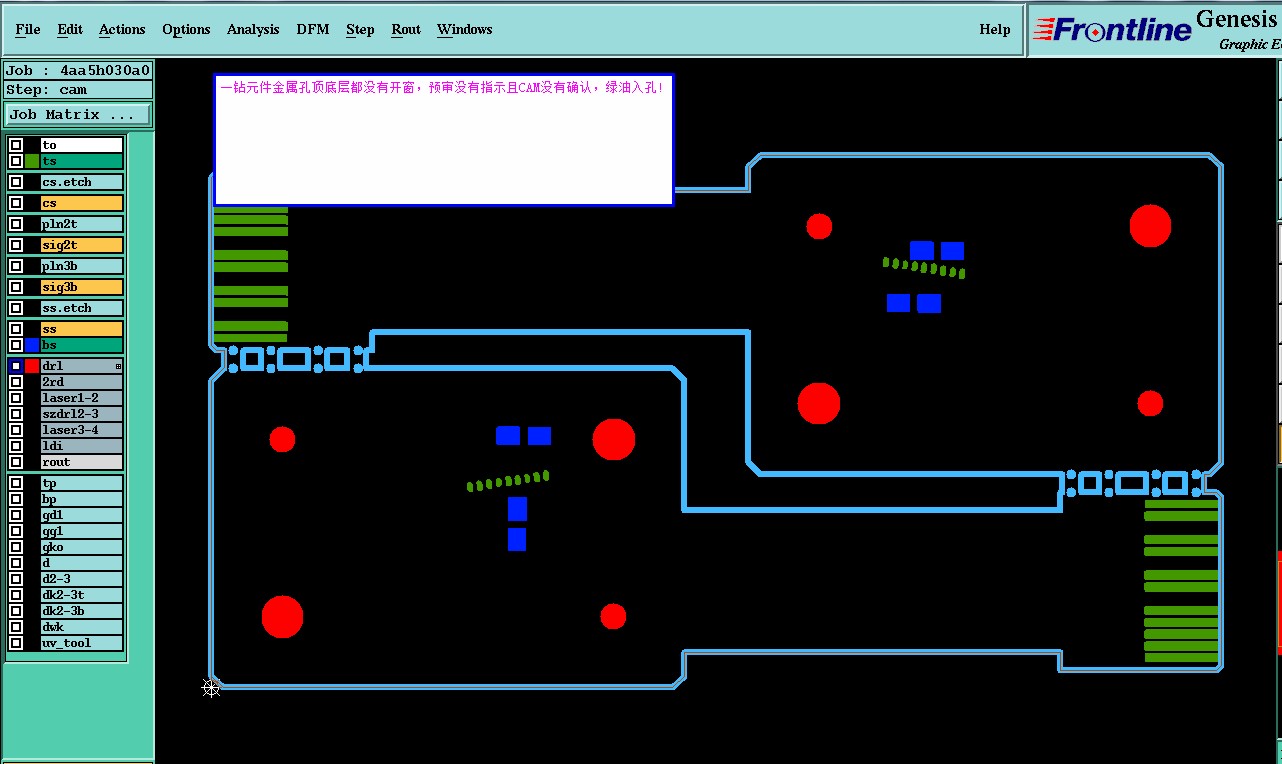This screenshot has width=1282, height=764.
Task: Select the 'cs' layer name
Action: tap(82, 203)
